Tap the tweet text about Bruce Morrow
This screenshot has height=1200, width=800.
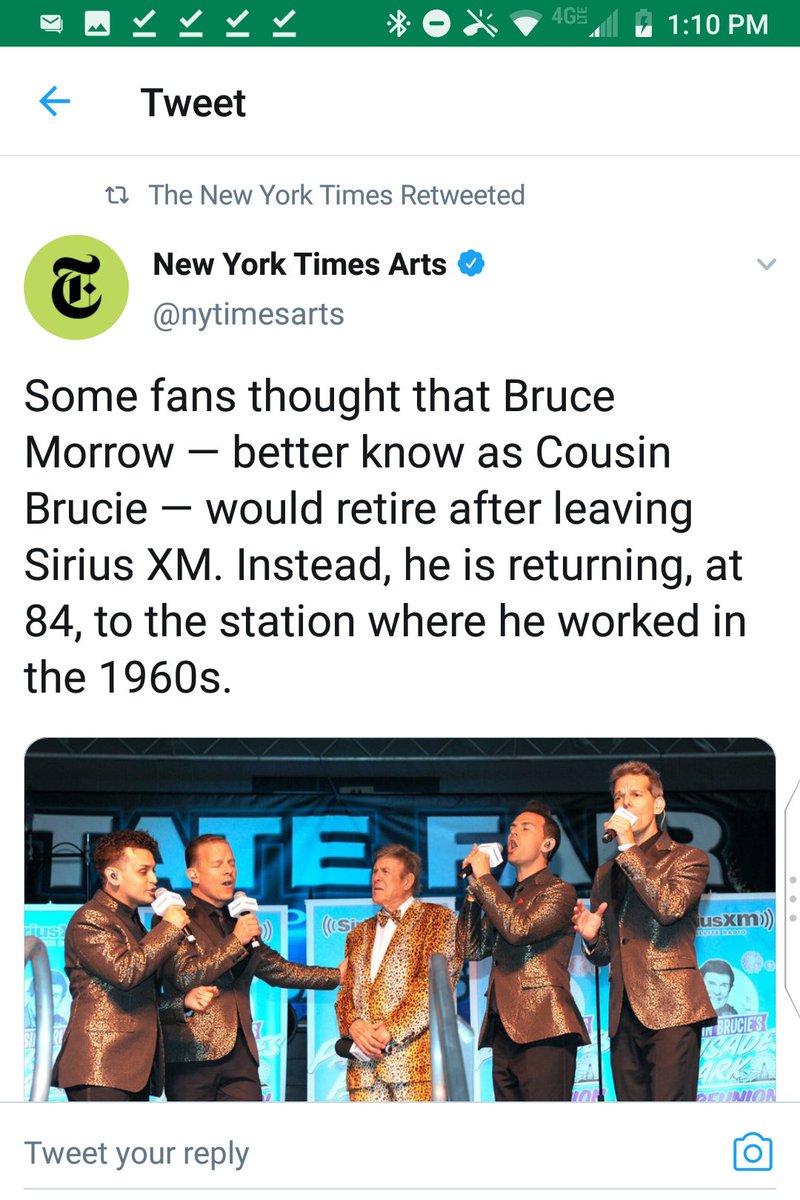click(385, 537)
